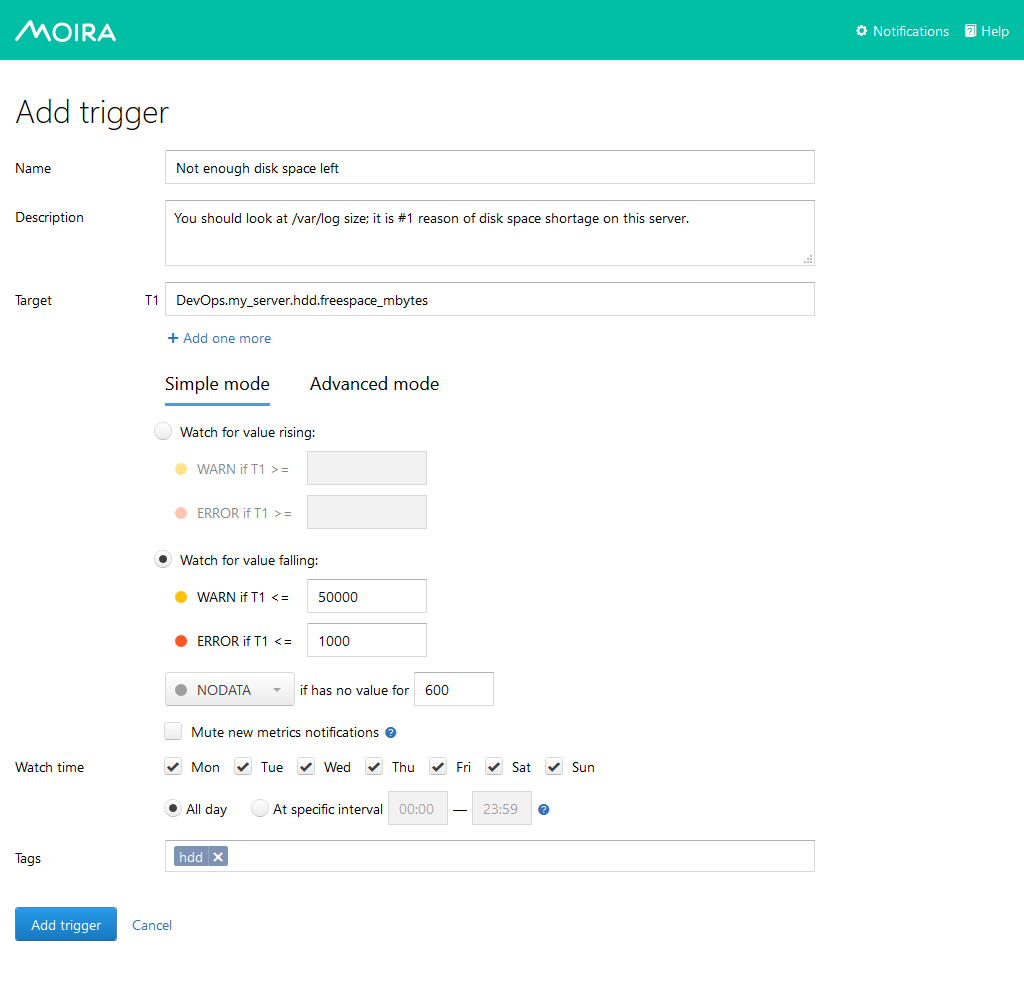Viewport: 1024px width, 1000px height.
Task: Click the Moira logo in header
Action: click(66, 31)
